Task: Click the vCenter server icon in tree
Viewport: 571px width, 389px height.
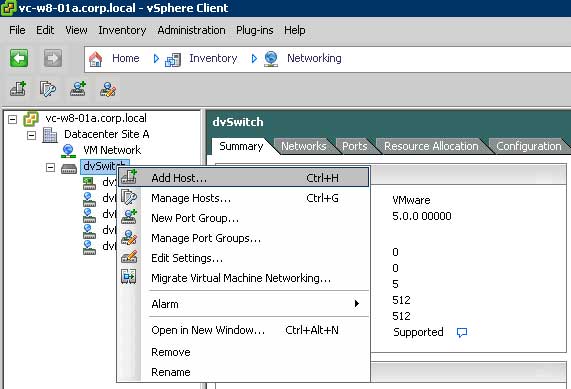Action: (x=31, y=119)
